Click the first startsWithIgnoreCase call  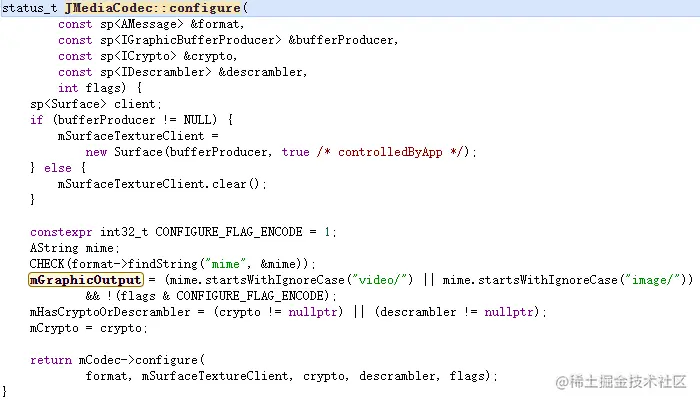pos(275,280)
